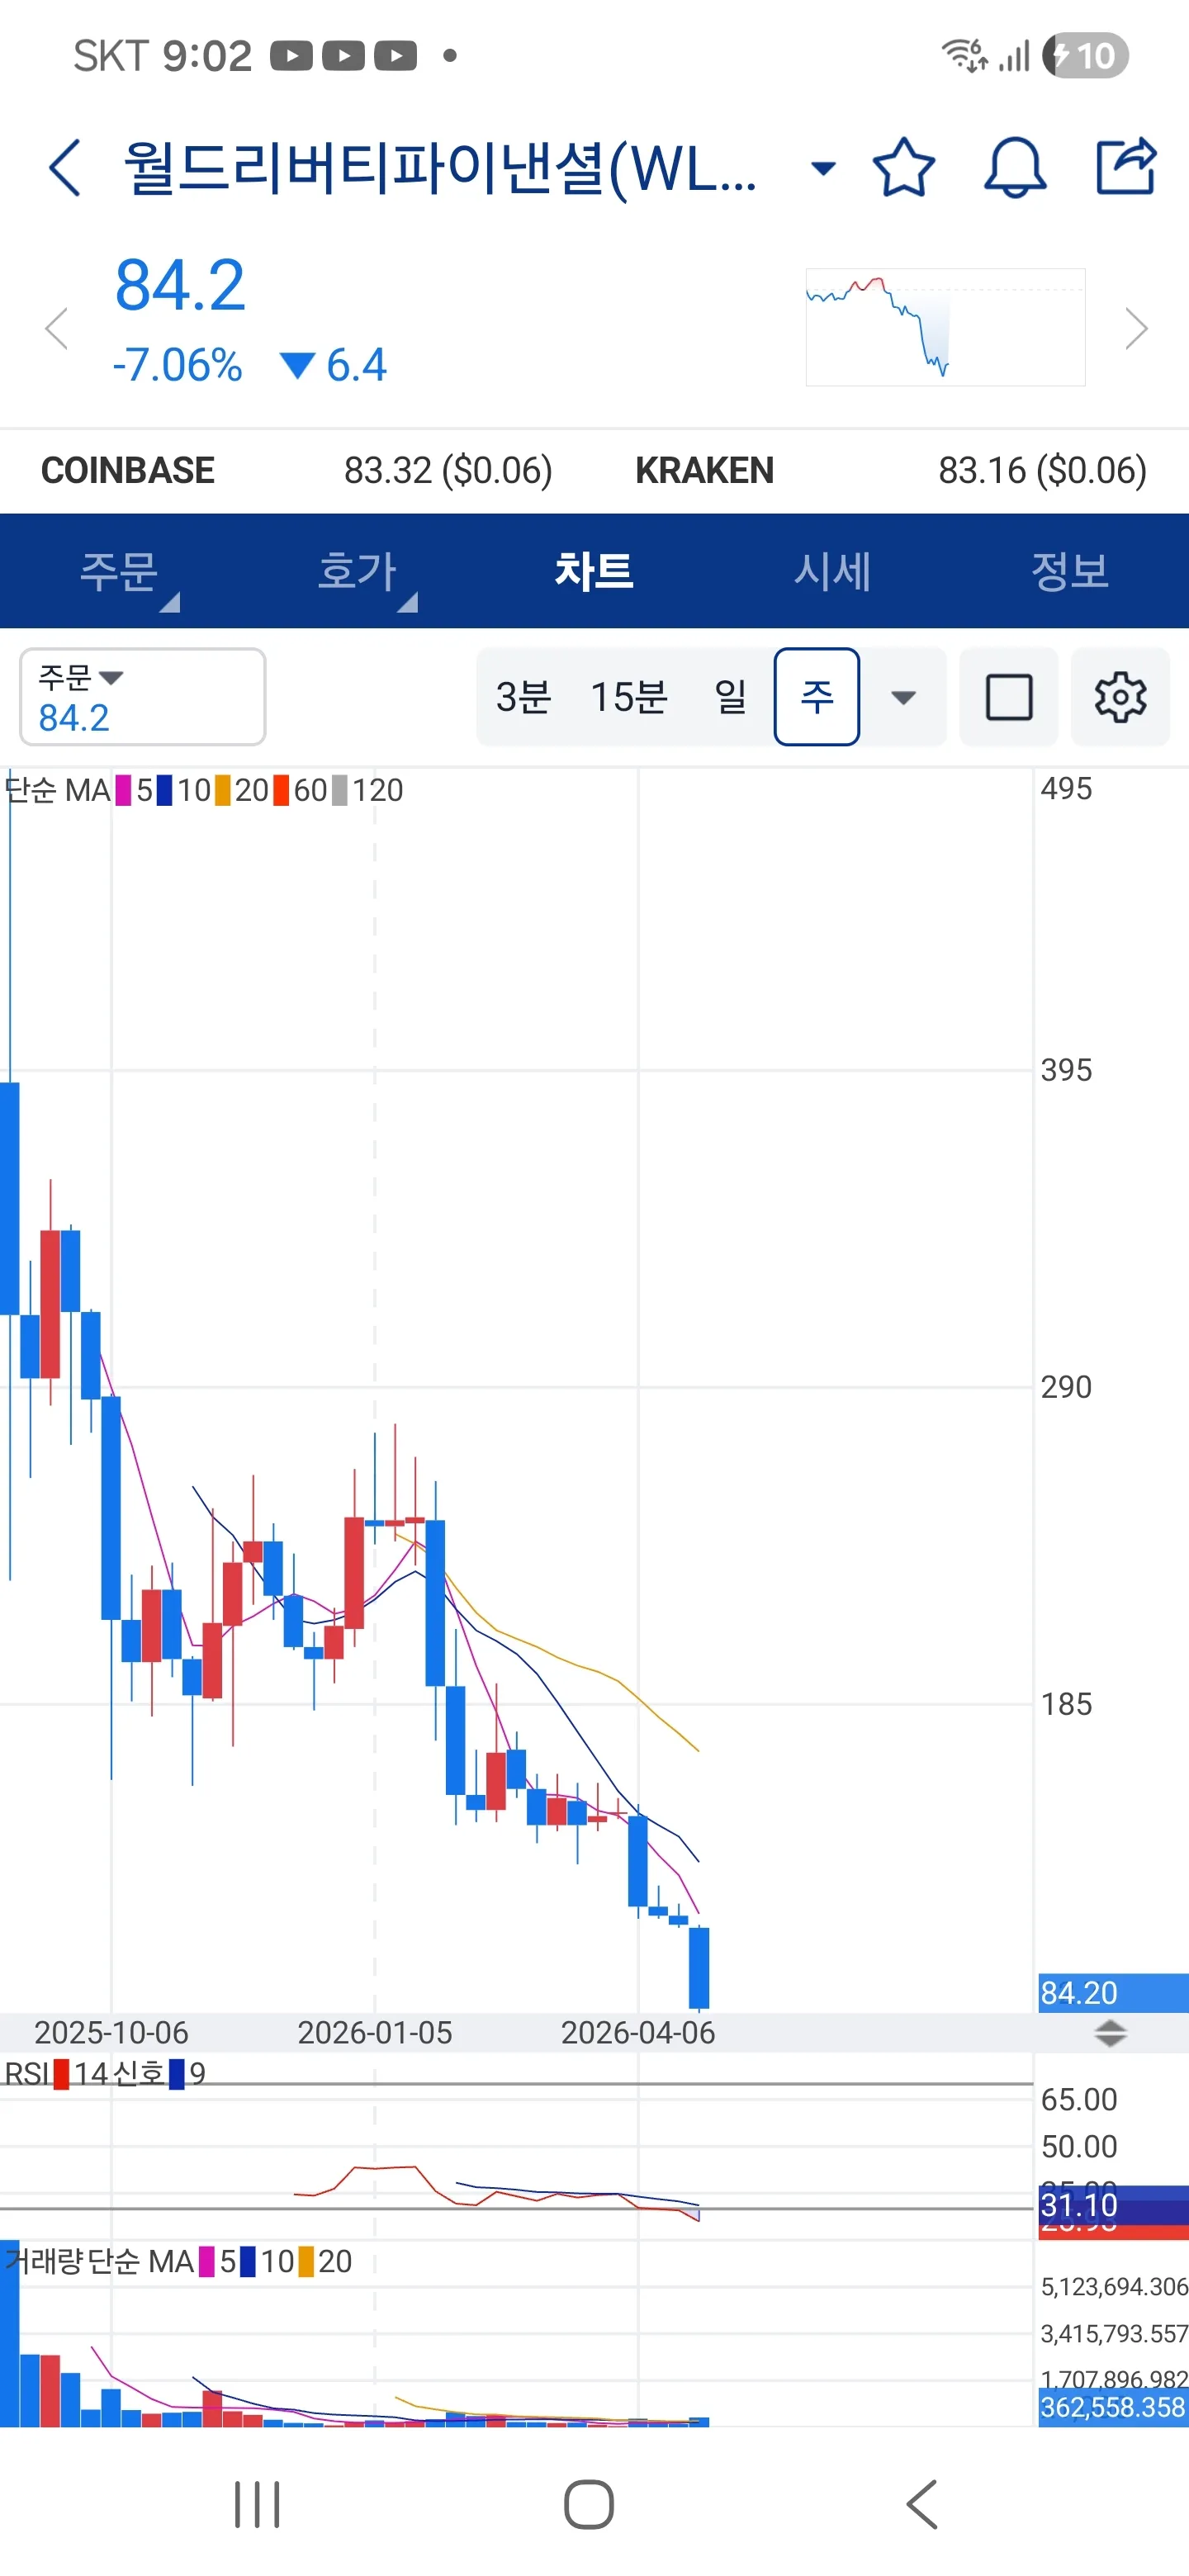Tap the 31.10 RSI value label
The image size is (1189, 2576).
1113,2205
